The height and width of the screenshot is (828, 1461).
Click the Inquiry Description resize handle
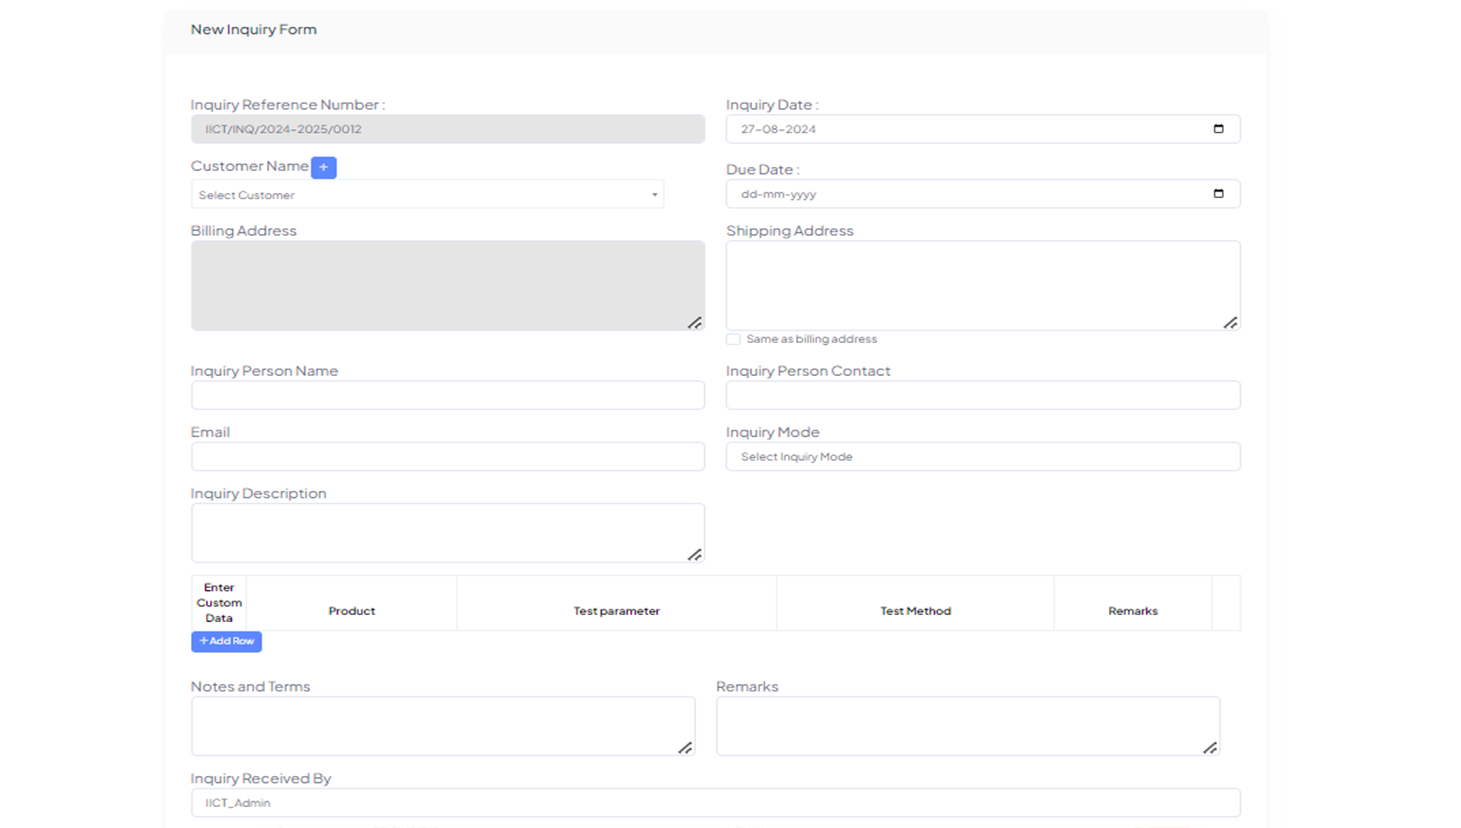[x=695, y=555]
